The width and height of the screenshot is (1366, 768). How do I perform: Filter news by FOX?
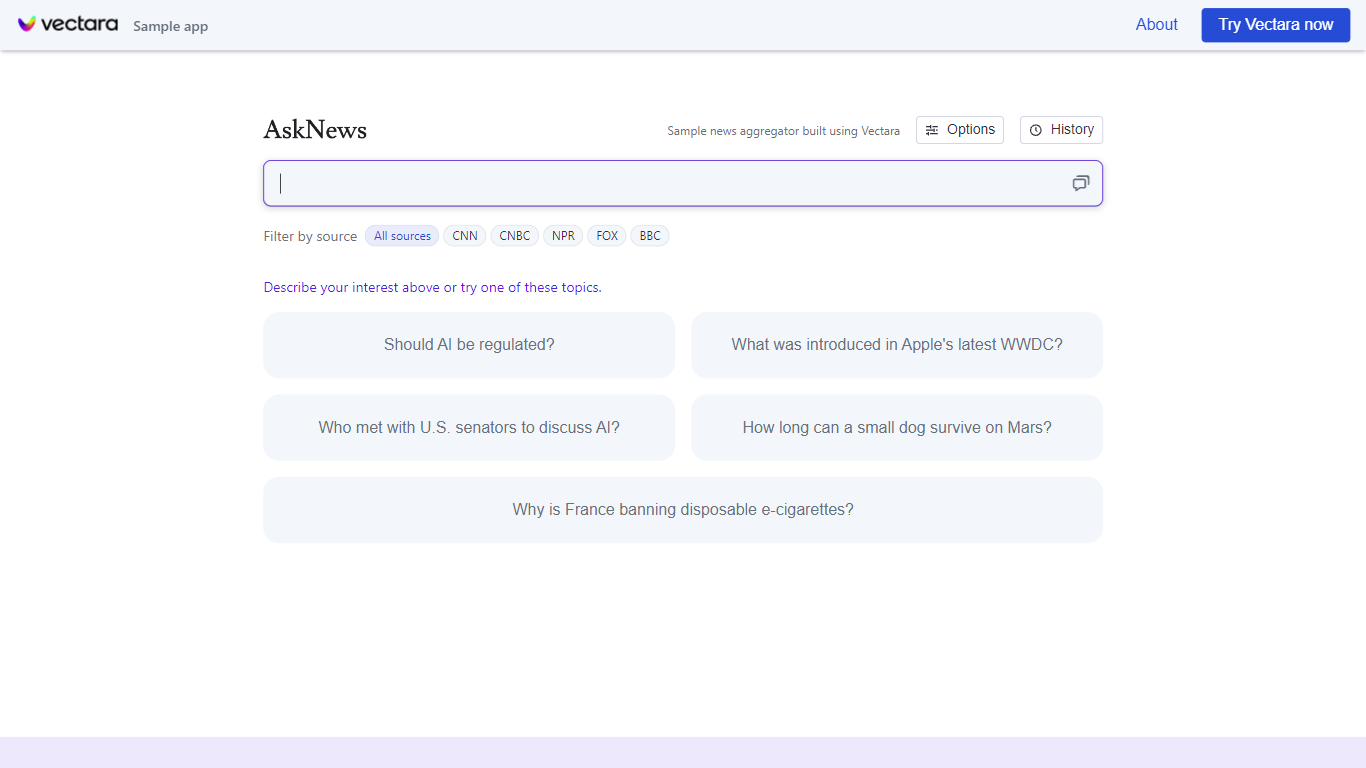607,236
